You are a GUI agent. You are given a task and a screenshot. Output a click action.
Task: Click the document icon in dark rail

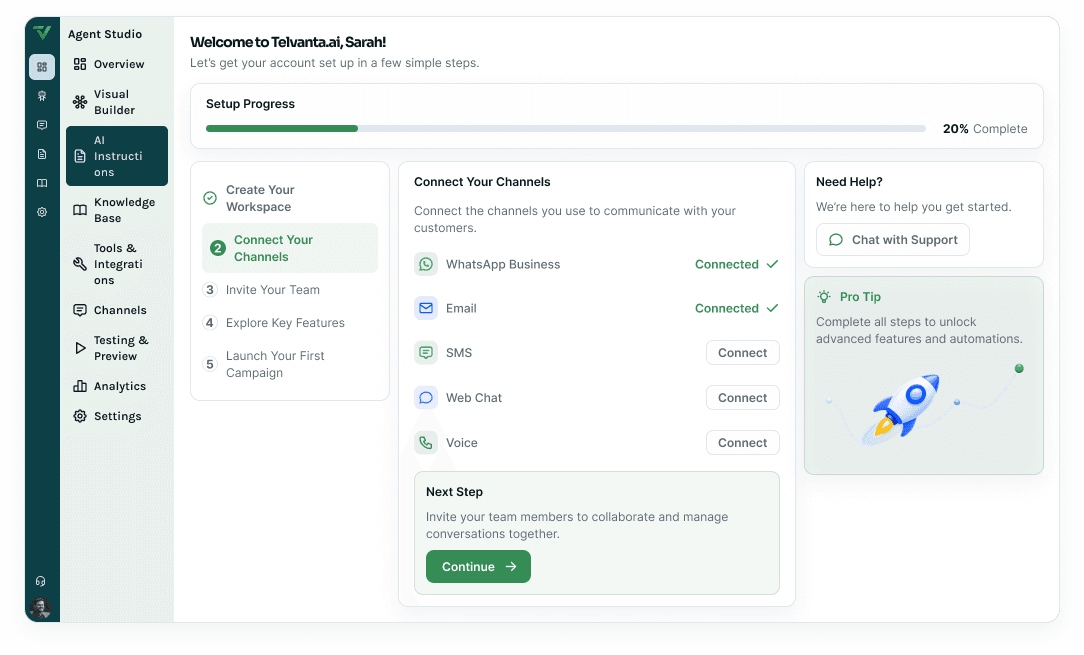[x=42, y=154]
